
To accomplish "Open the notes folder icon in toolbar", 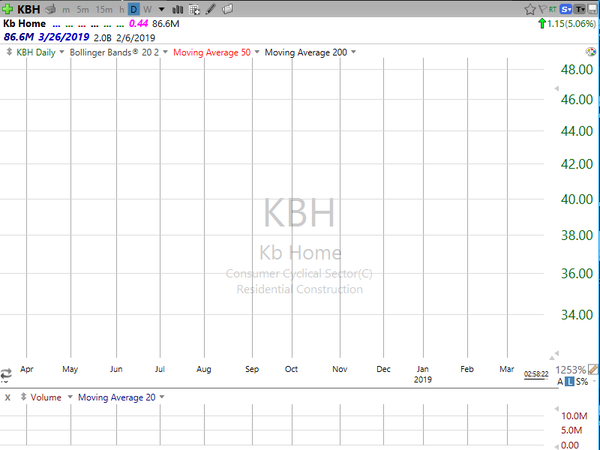I will (x=227, y=9).
